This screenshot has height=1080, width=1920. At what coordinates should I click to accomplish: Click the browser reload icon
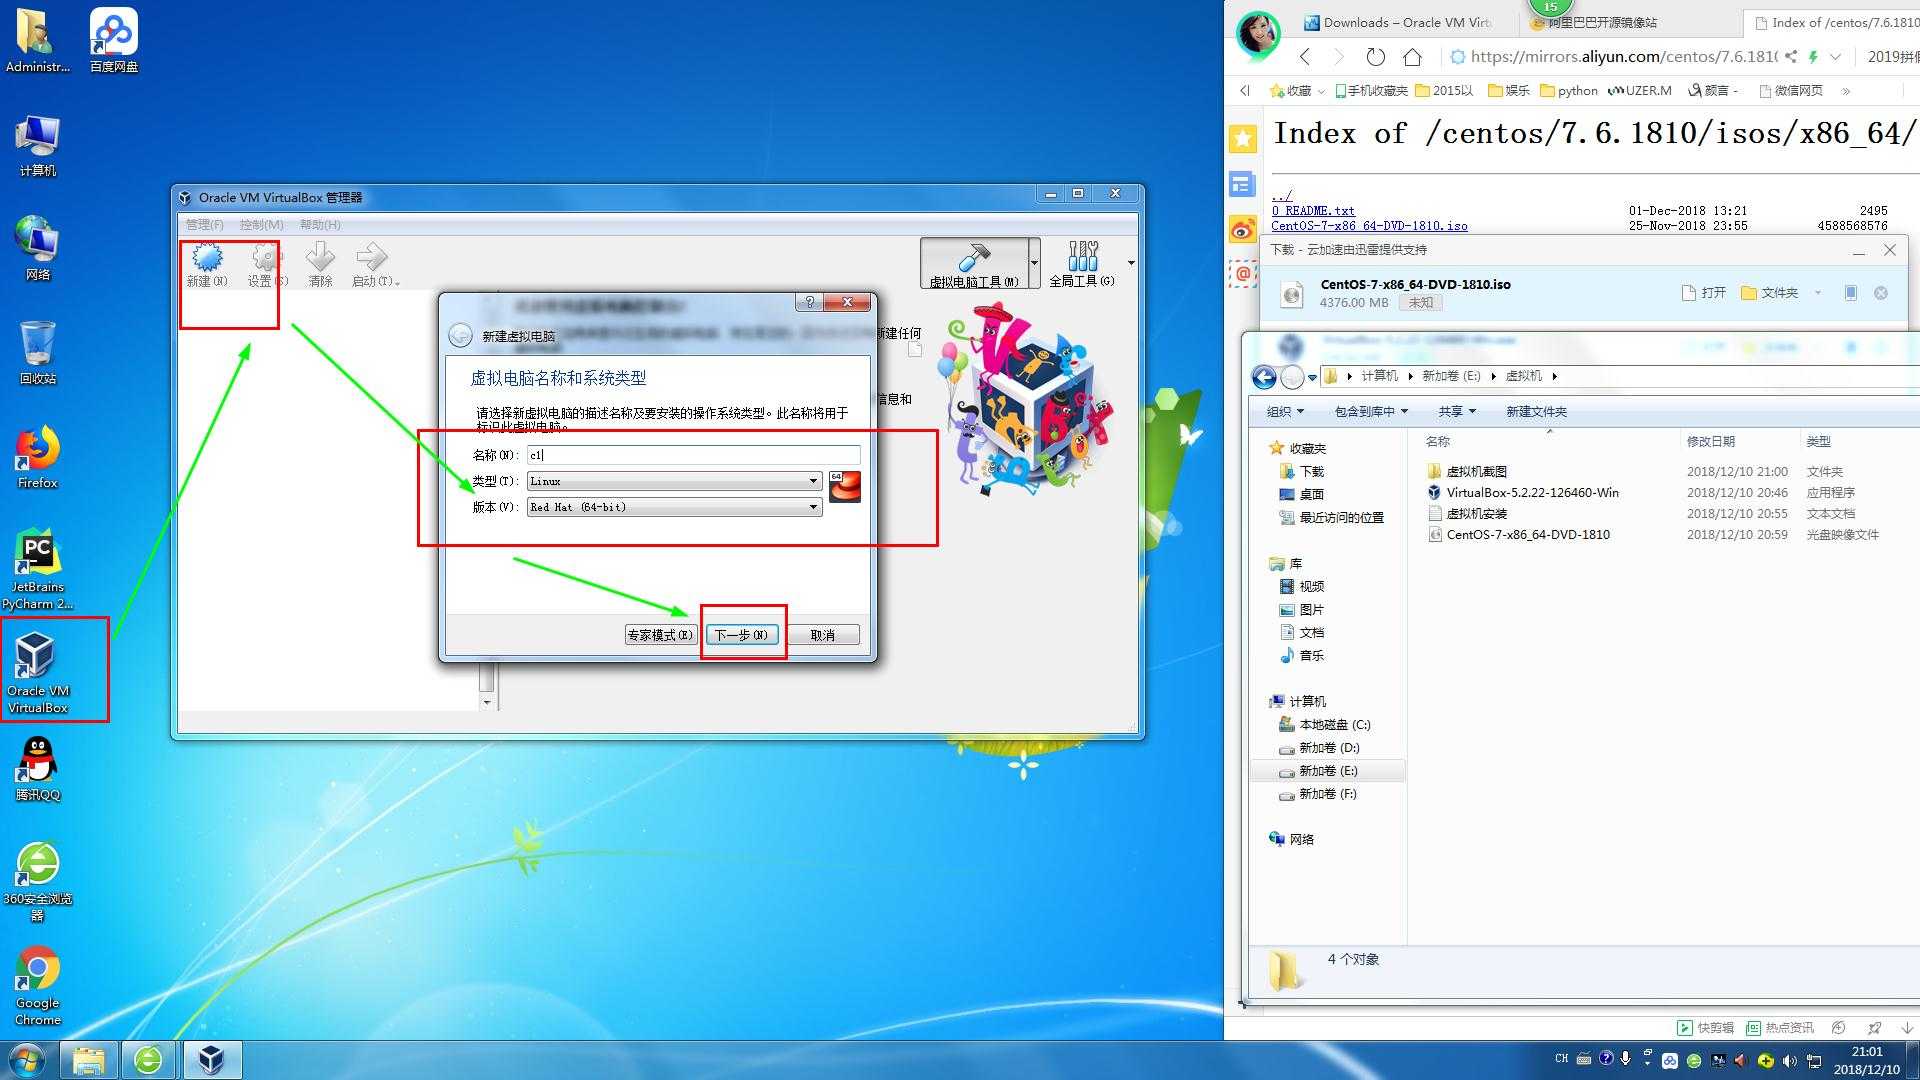1376,57
